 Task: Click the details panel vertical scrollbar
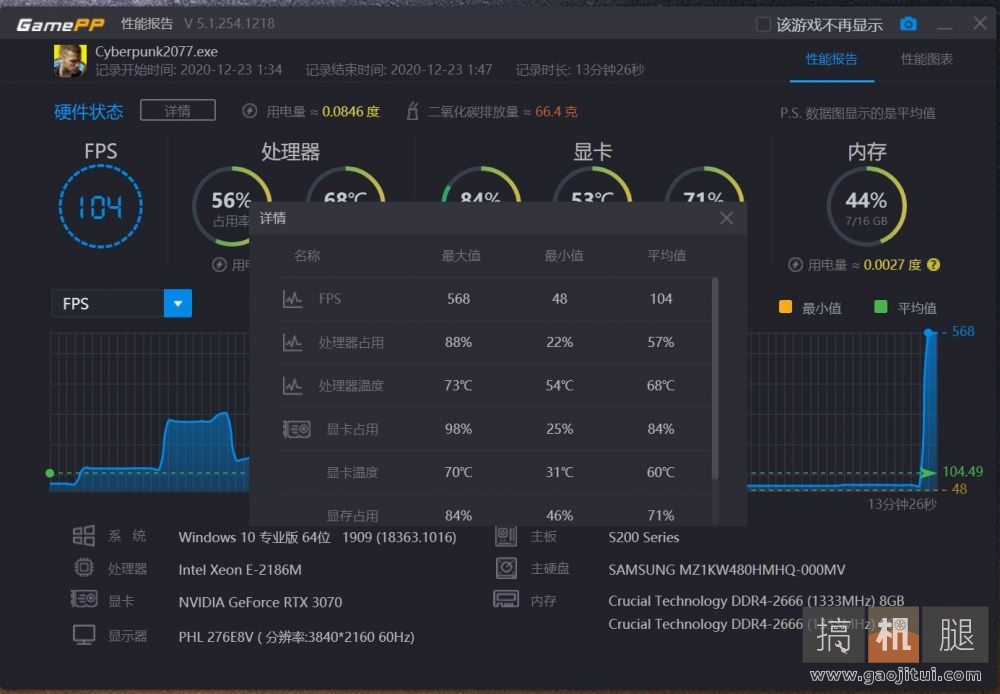tap(715, 378)
